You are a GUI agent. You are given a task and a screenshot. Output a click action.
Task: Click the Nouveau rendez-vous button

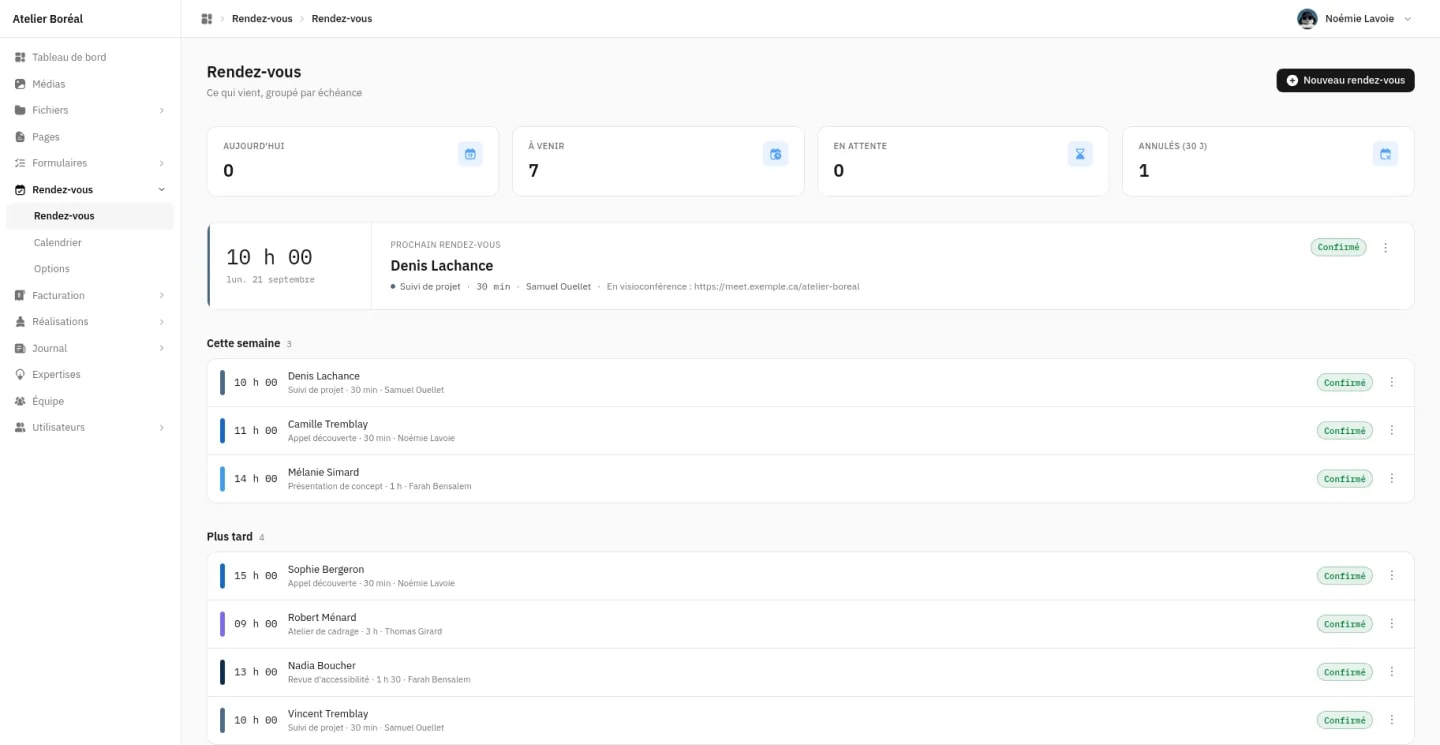pyautogui.click(x=1345, y=80)
